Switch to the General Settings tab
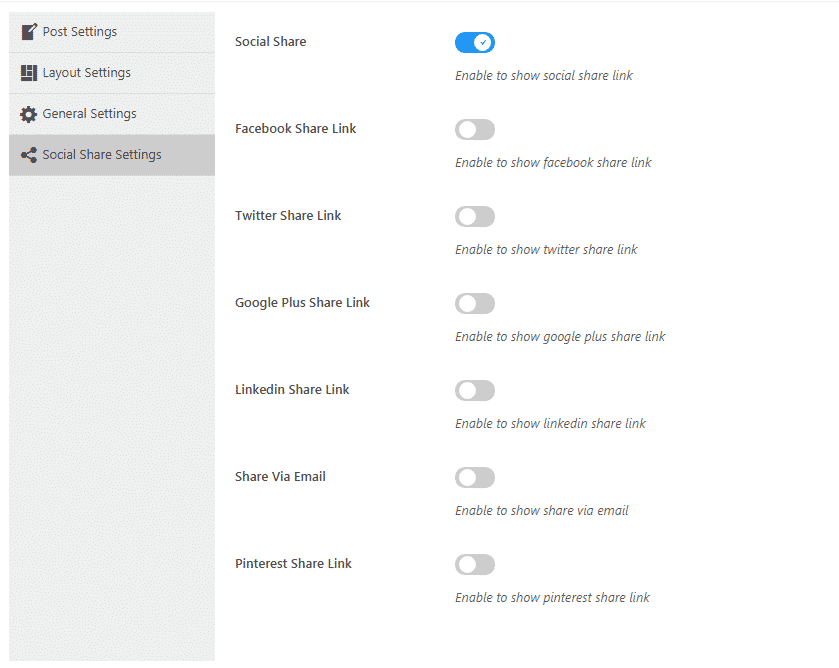Screen dimensions: 839x668 [x=112, y=114]
